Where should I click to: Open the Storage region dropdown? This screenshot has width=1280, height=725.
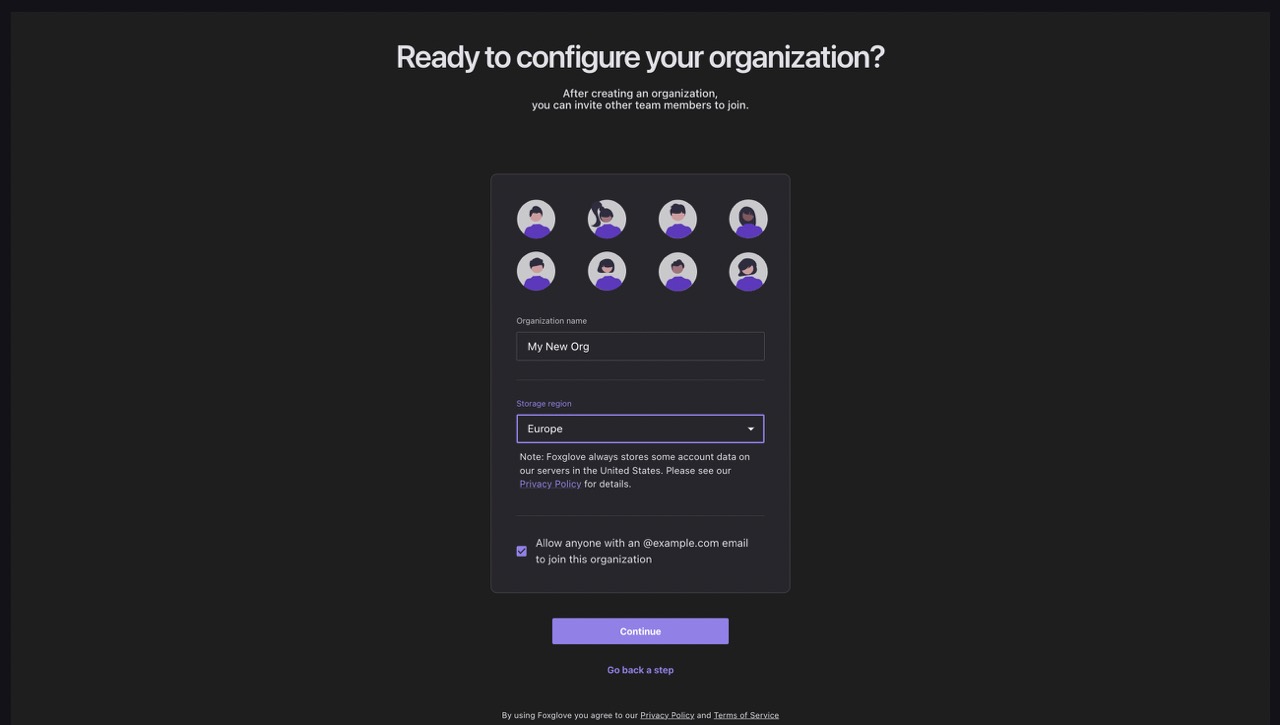tap(640, 429)
